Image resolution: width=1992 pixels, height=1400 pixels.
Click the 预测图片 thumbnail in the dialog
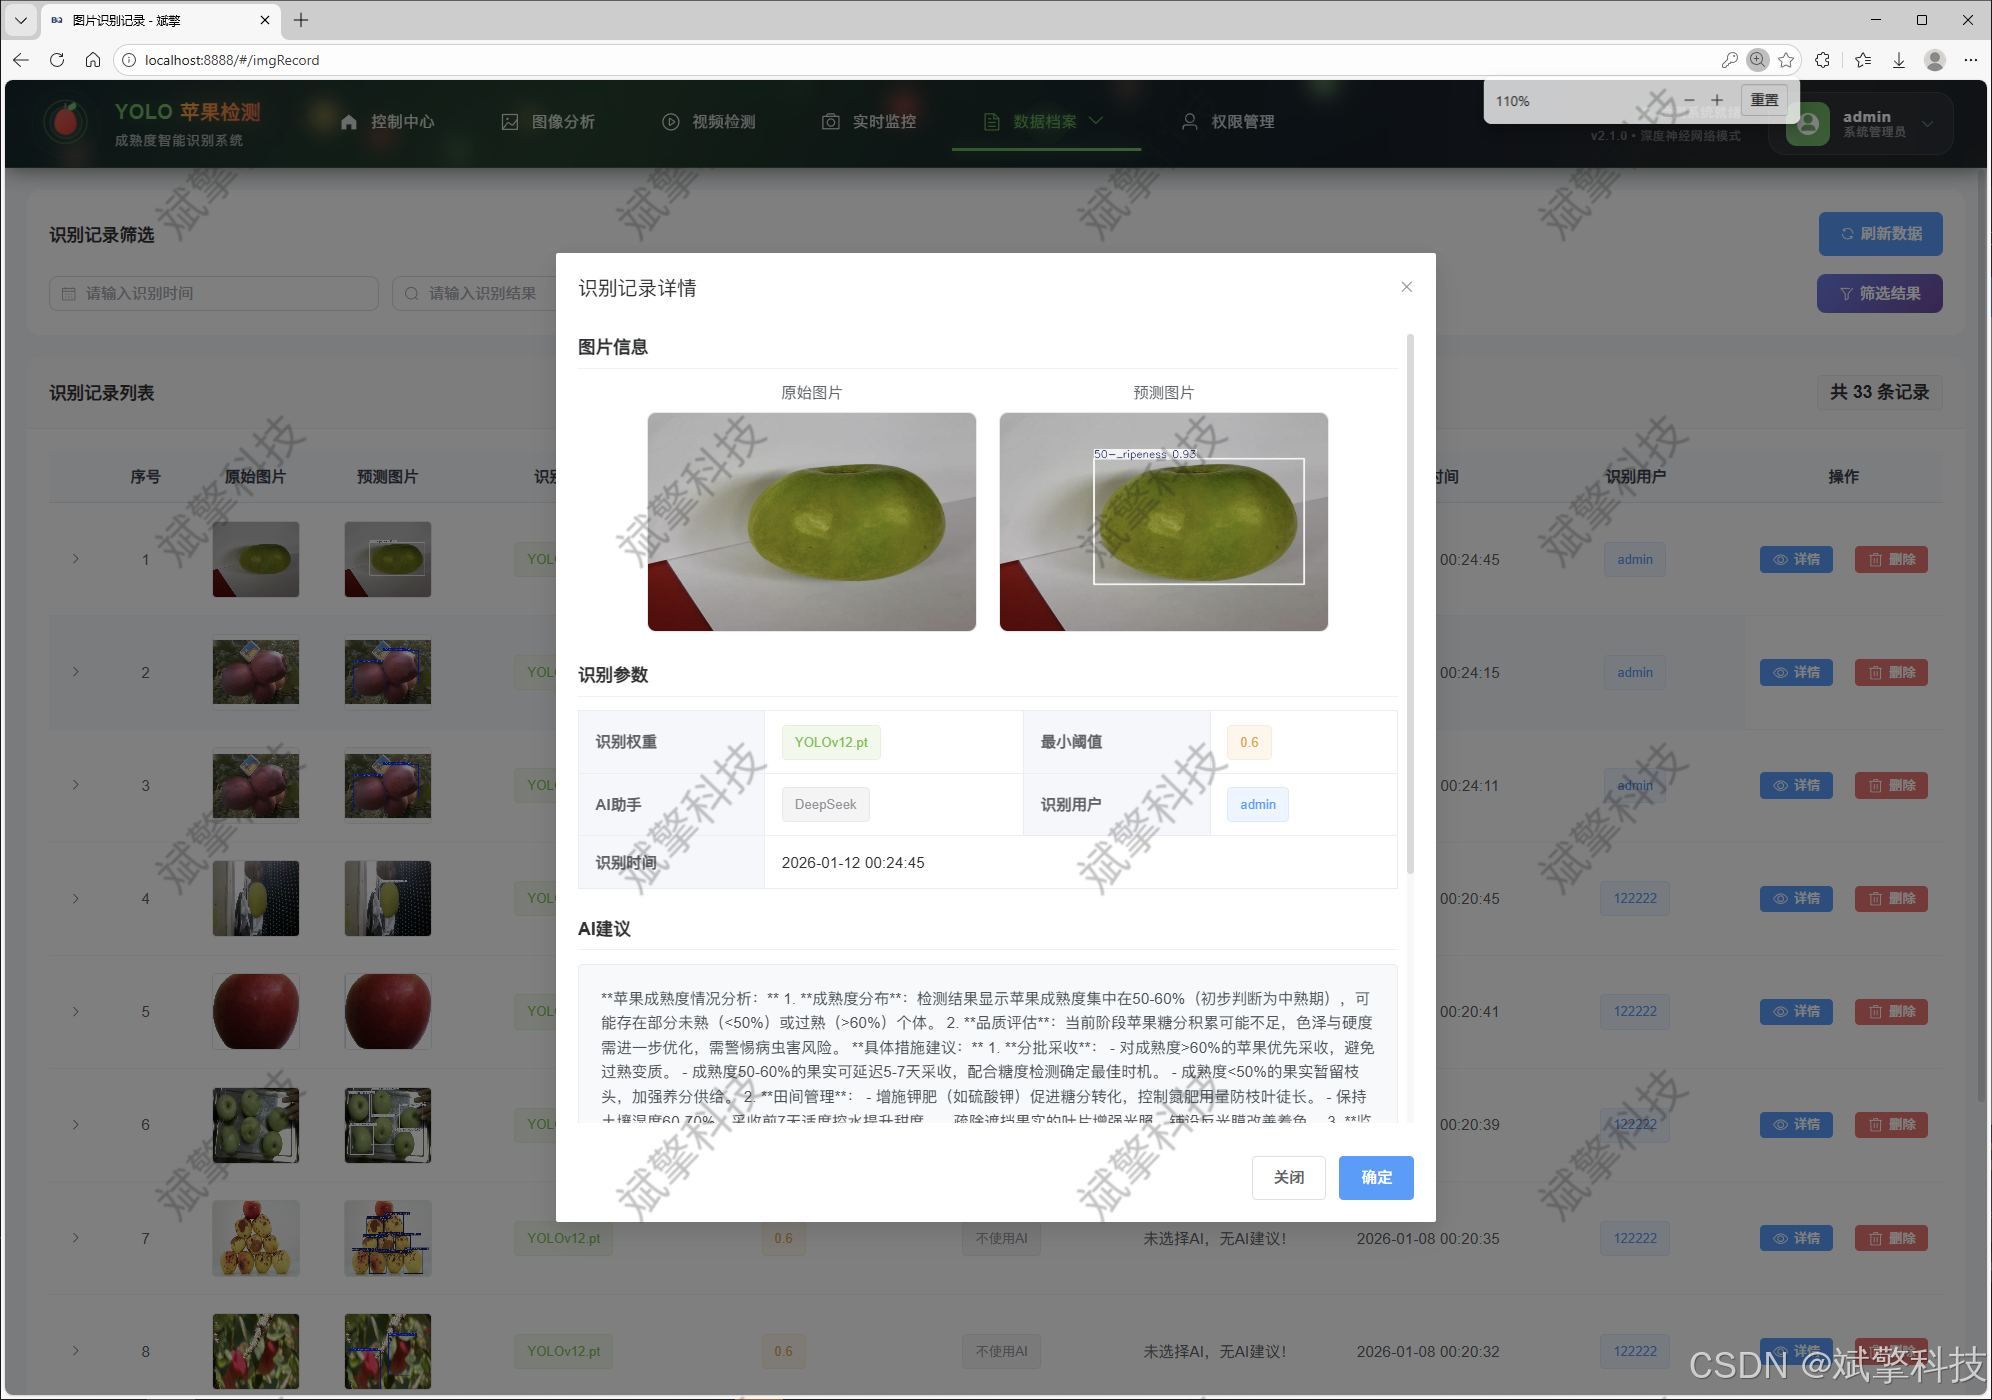1163,522
